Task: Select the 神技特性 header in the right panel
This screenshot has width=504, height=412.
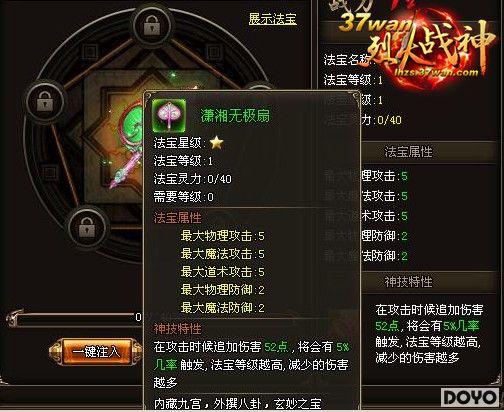Action: pyautogui.click(x=408, y=282)
